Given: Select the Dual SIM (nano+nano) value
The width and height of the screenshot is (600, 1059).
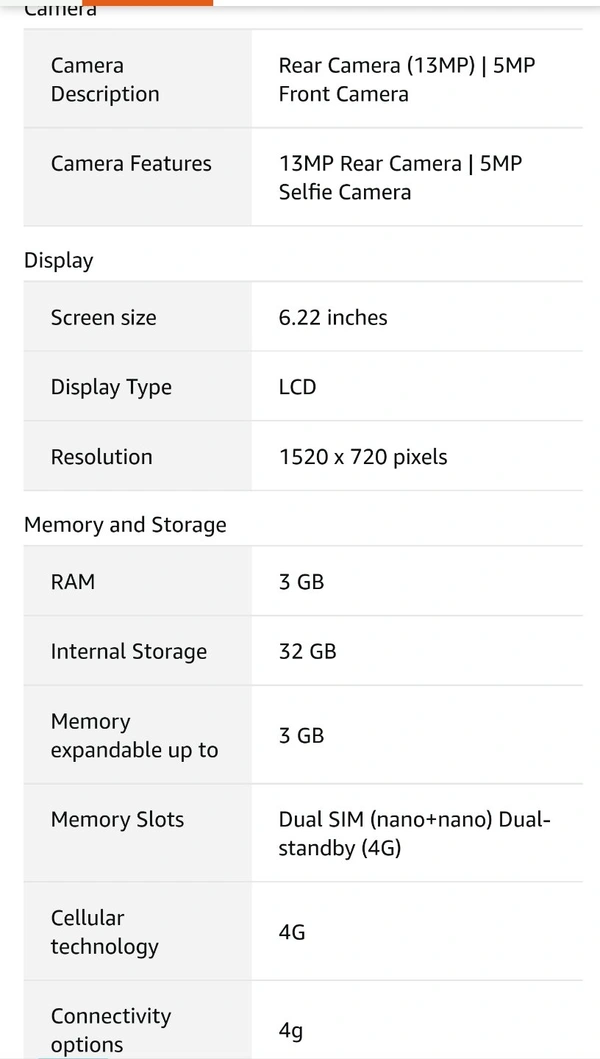Looking at the screenshot, I should click(x=414, y=834).
